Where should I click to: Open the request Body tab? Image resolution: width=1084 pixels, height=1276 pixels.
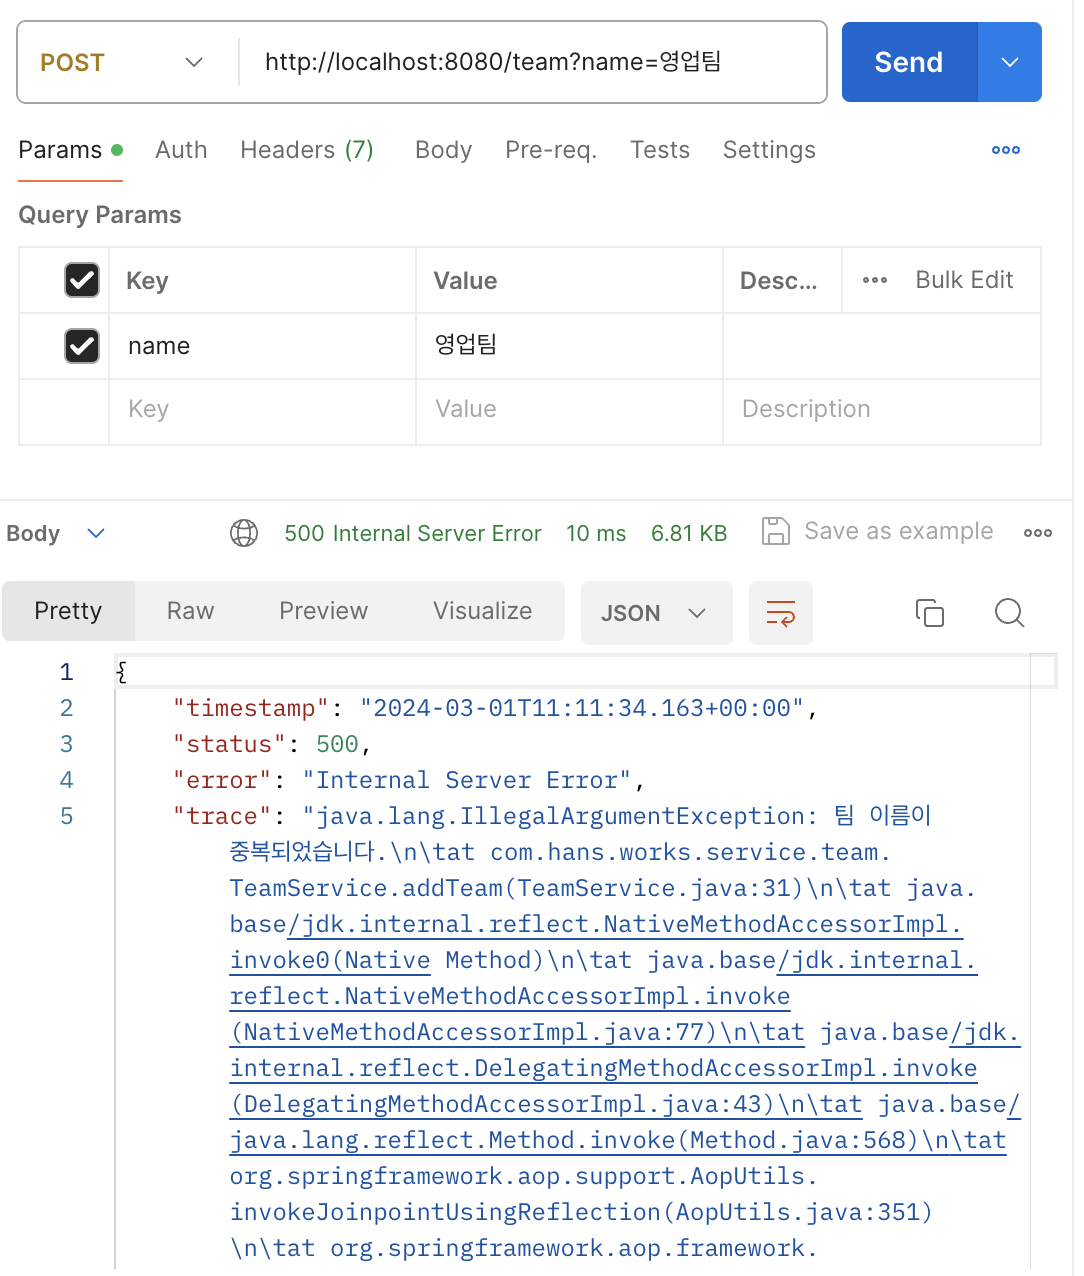[443, 150]
